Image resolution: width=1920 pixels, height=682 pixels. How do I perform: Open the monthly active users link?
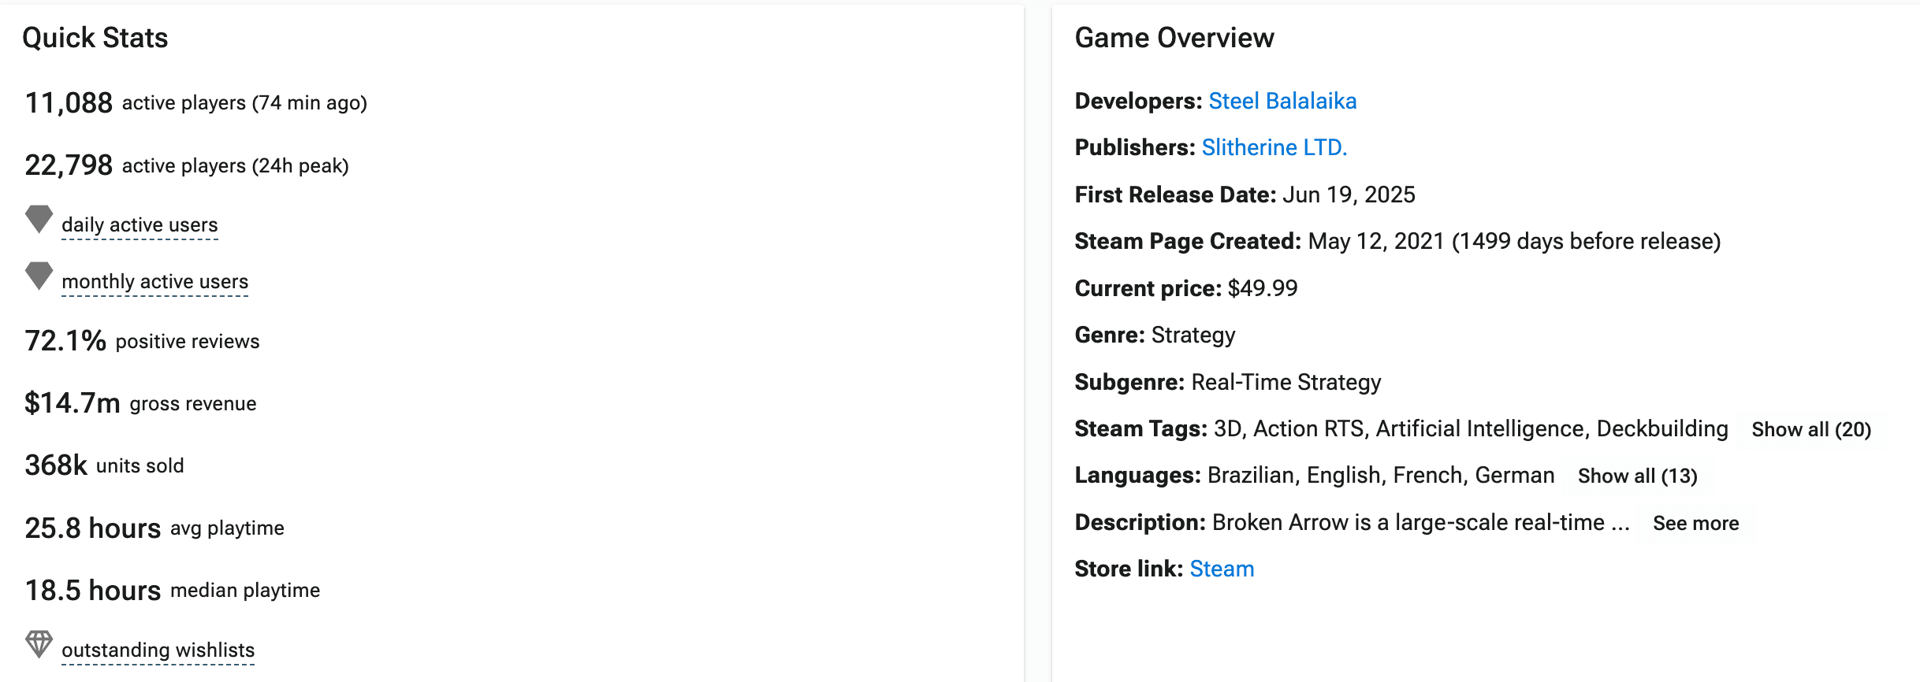(154, 282)
